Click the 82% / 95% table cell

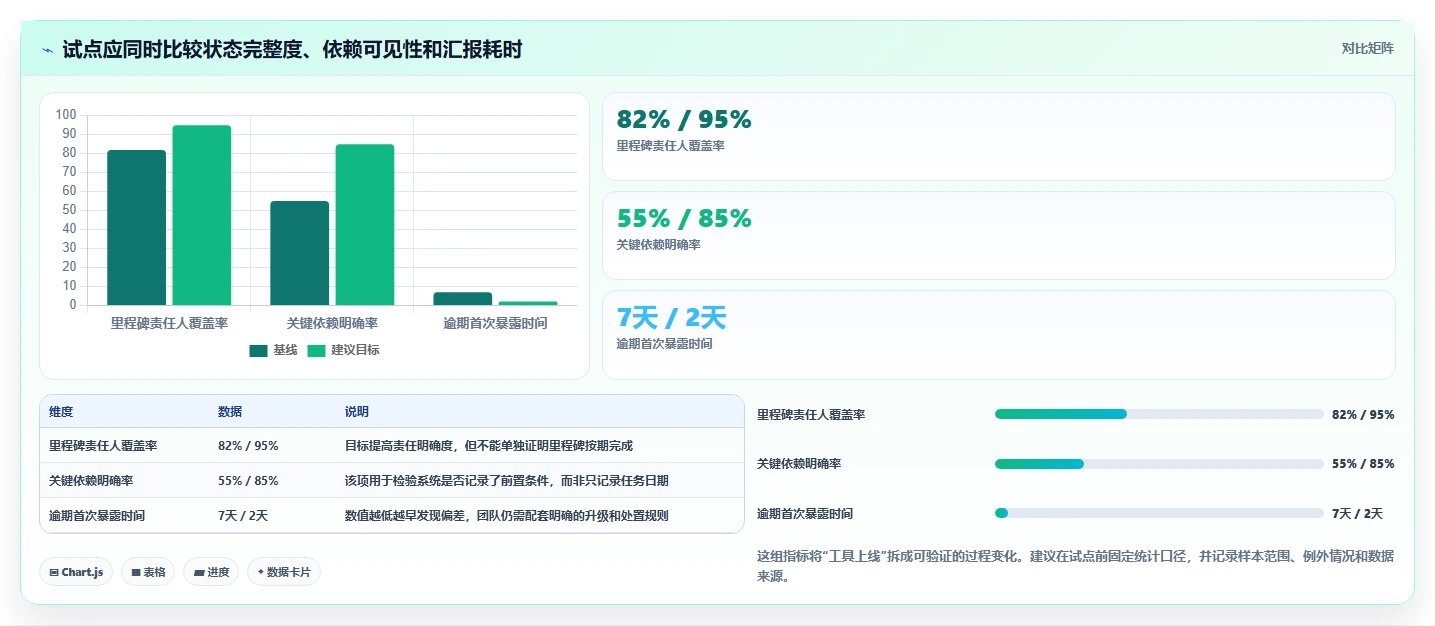[x=248, y=446]
